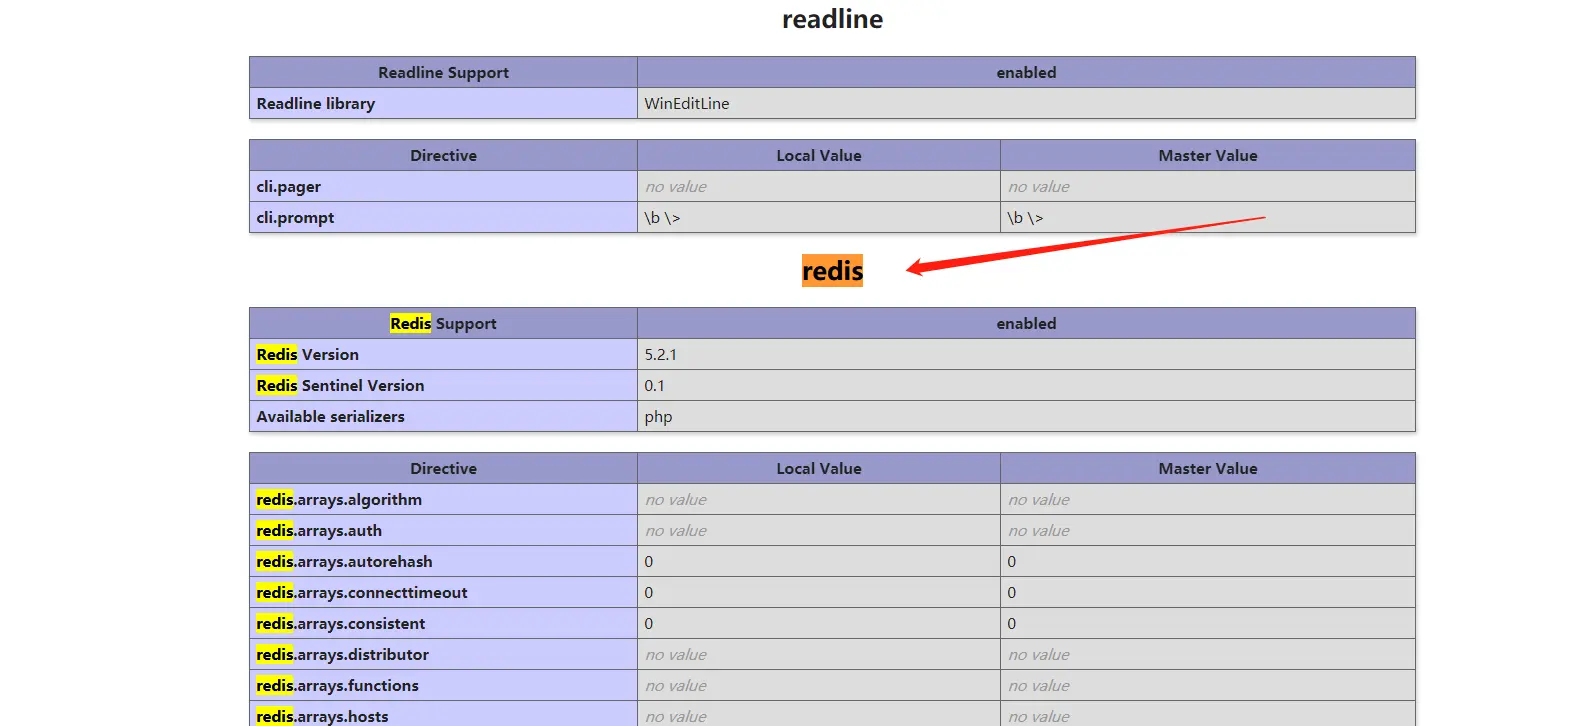Click the readline section heading
Viewport: 1590px width, 726px height.
[x=832, y=19]
